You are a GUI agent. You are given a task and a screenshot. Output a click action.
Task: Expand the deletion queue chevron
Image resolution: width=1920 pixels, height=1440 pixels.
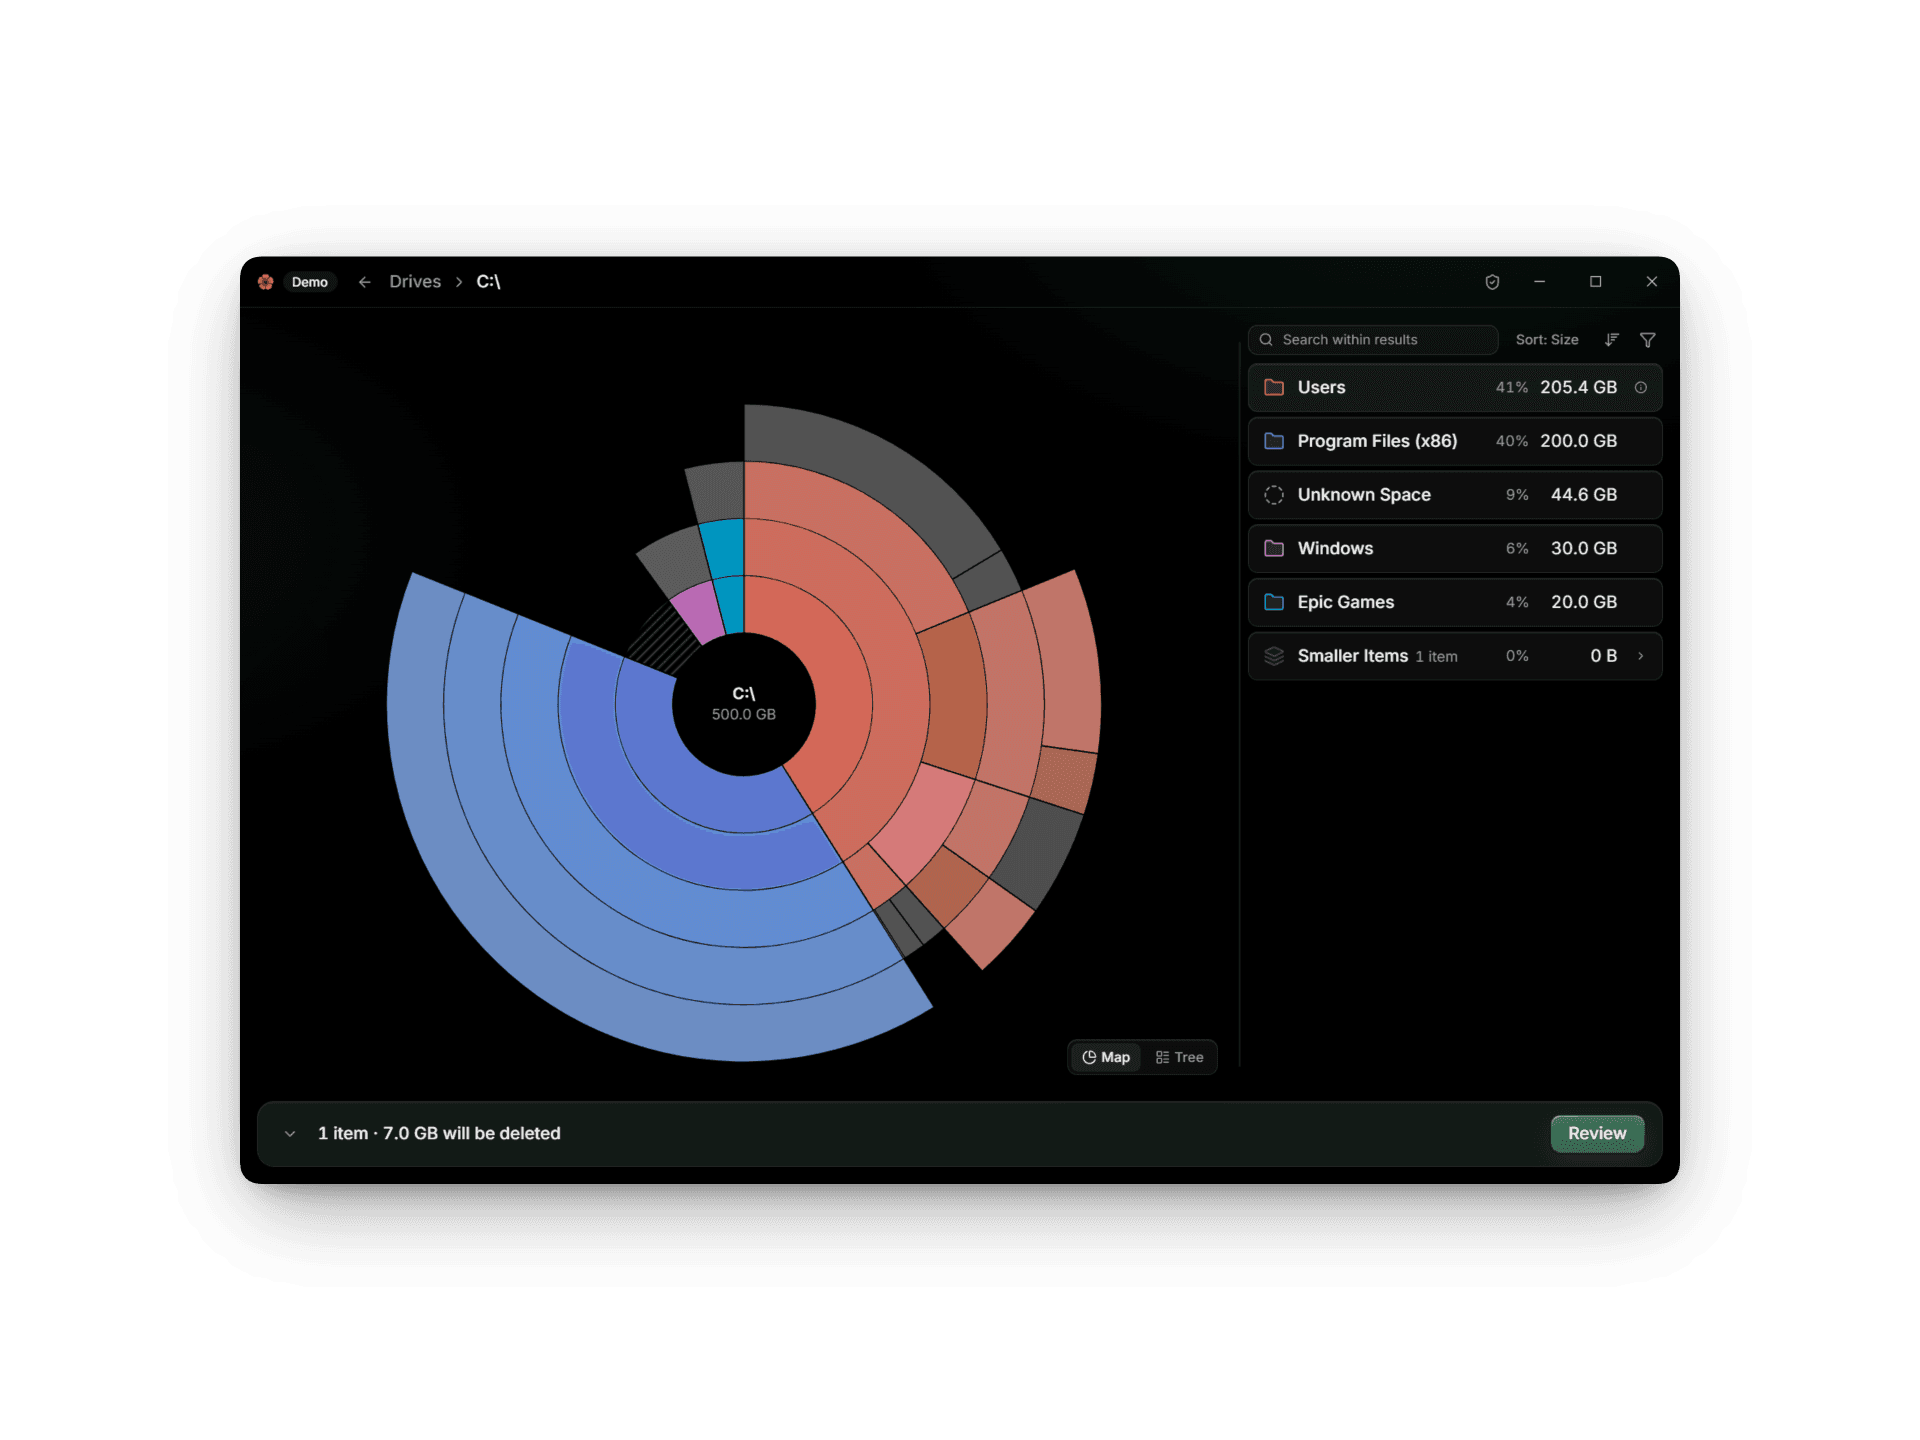pyautogui.click(x=290, y=1134)
